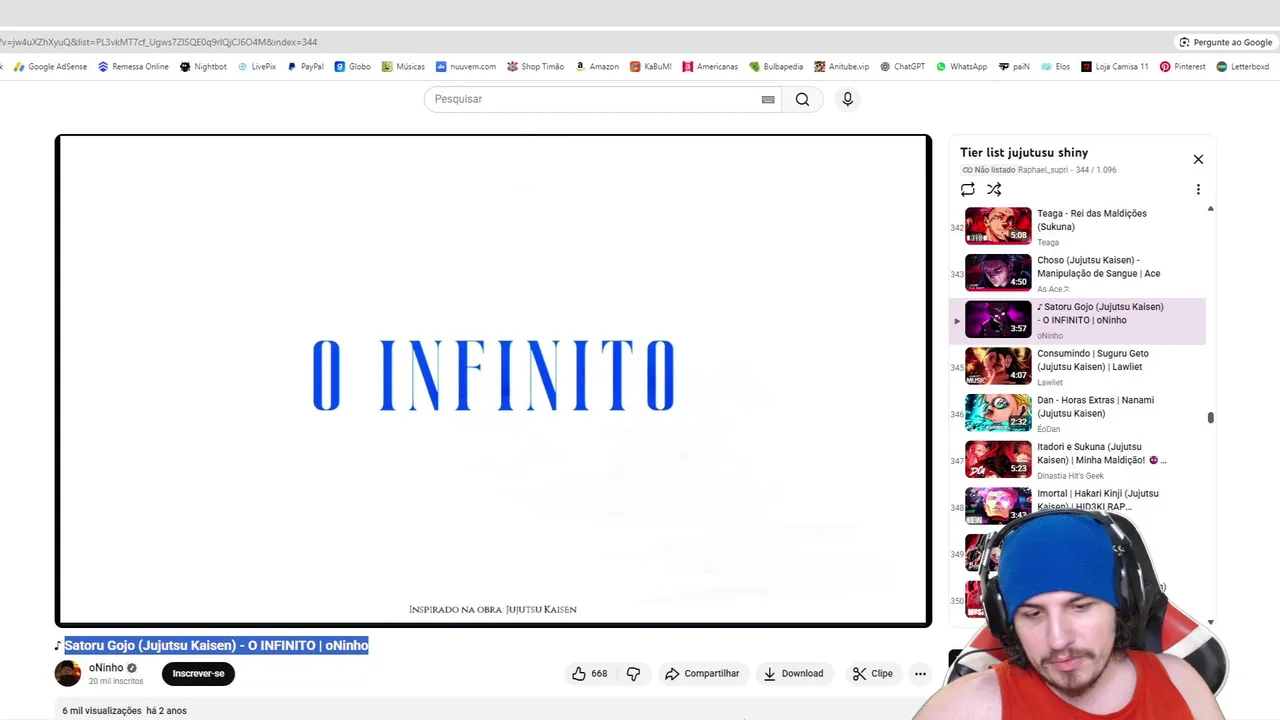Subscribe with Inscrever-se button

pos(198,674)
